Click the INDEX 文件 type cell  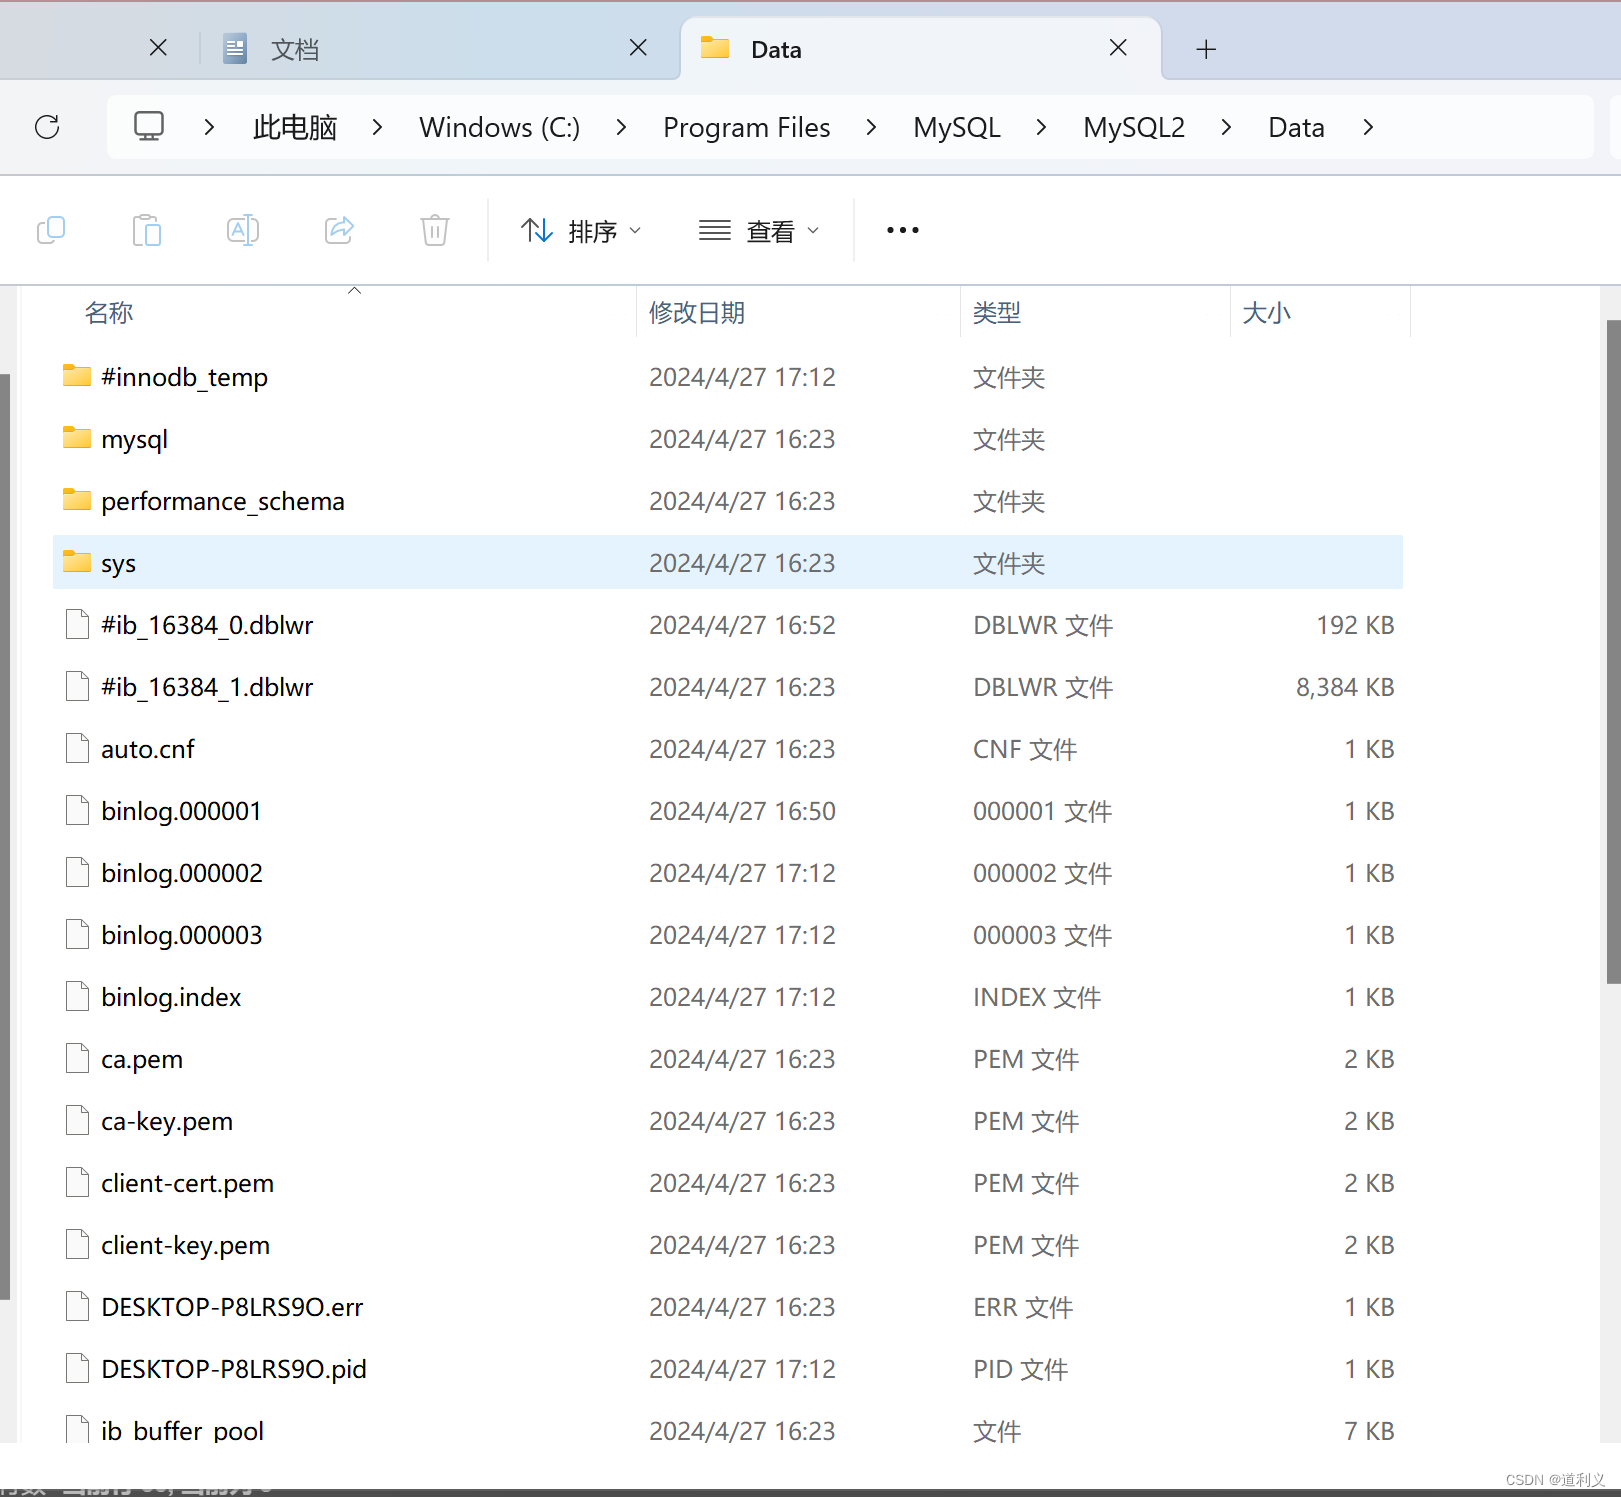point(1037,997)
